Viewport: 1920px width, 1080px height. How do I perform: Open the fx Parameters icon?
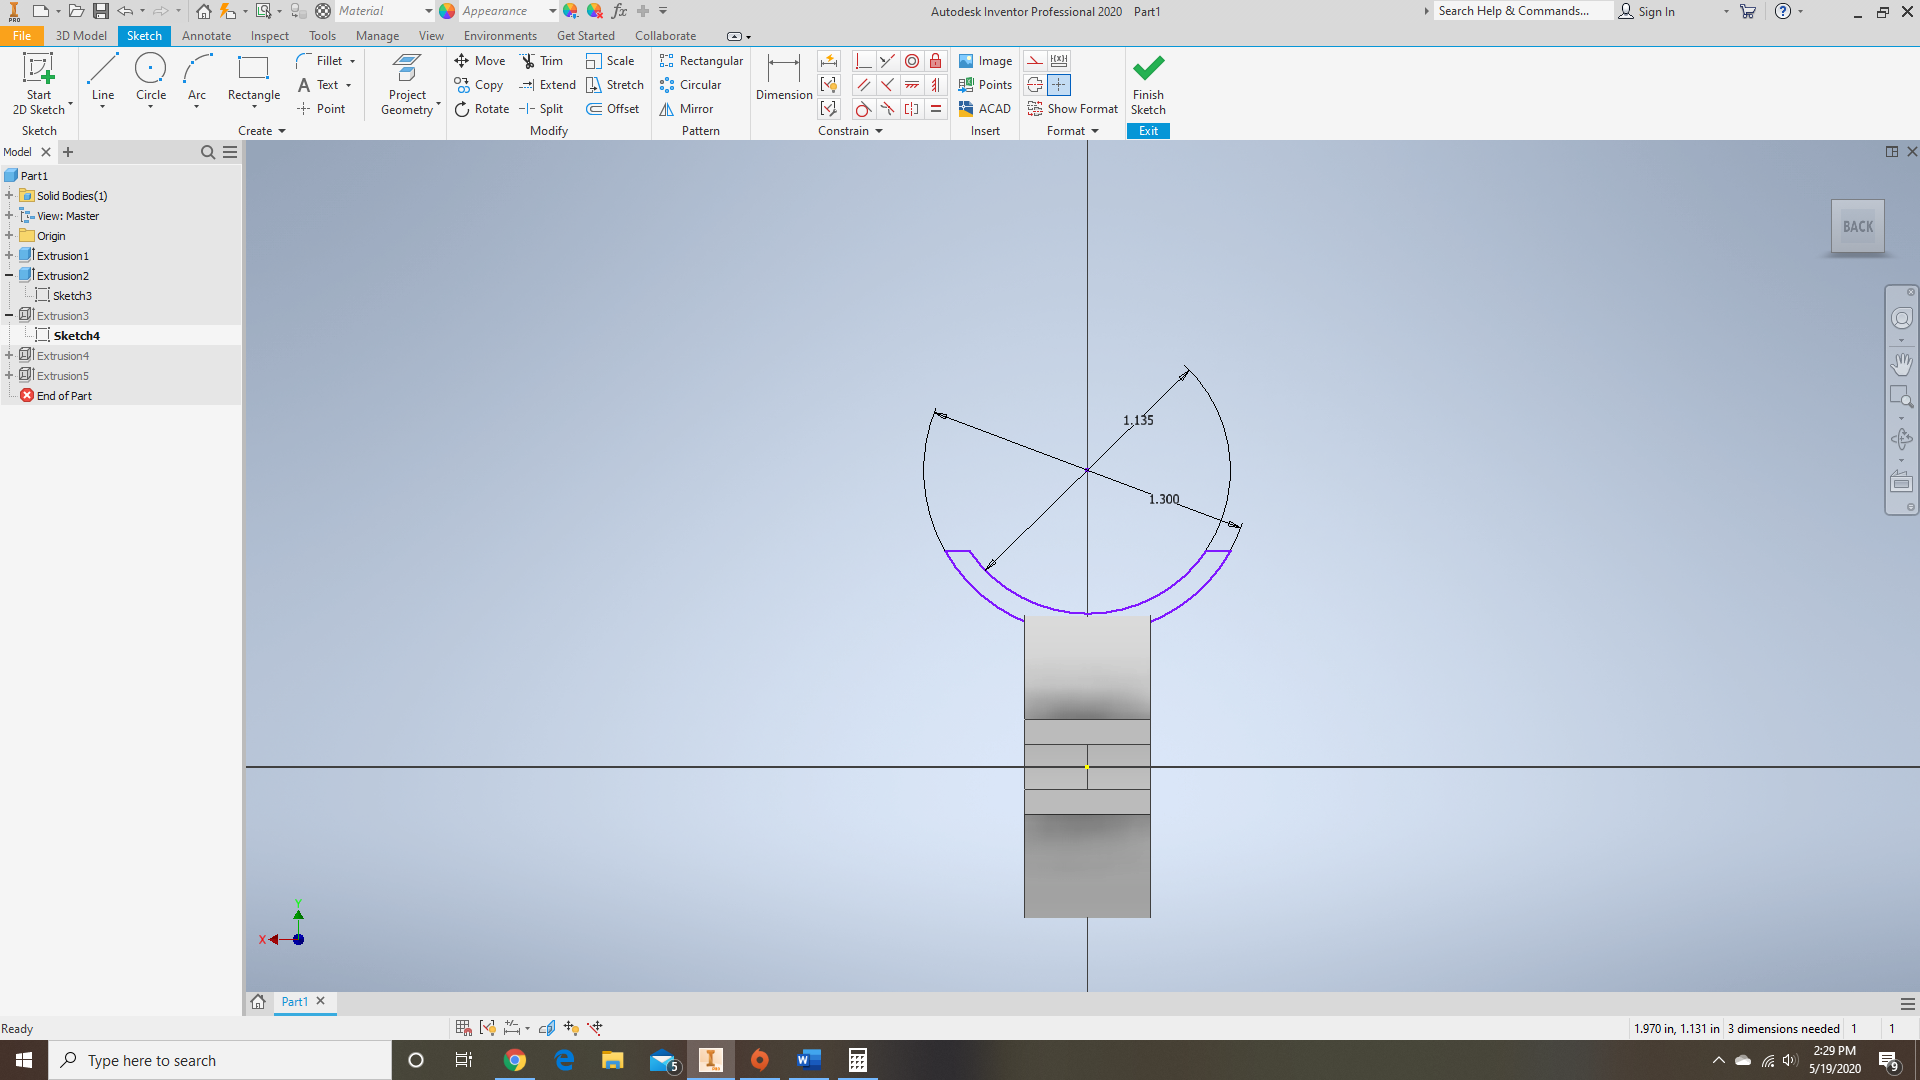pyautogui.click(x=619, y=11)
